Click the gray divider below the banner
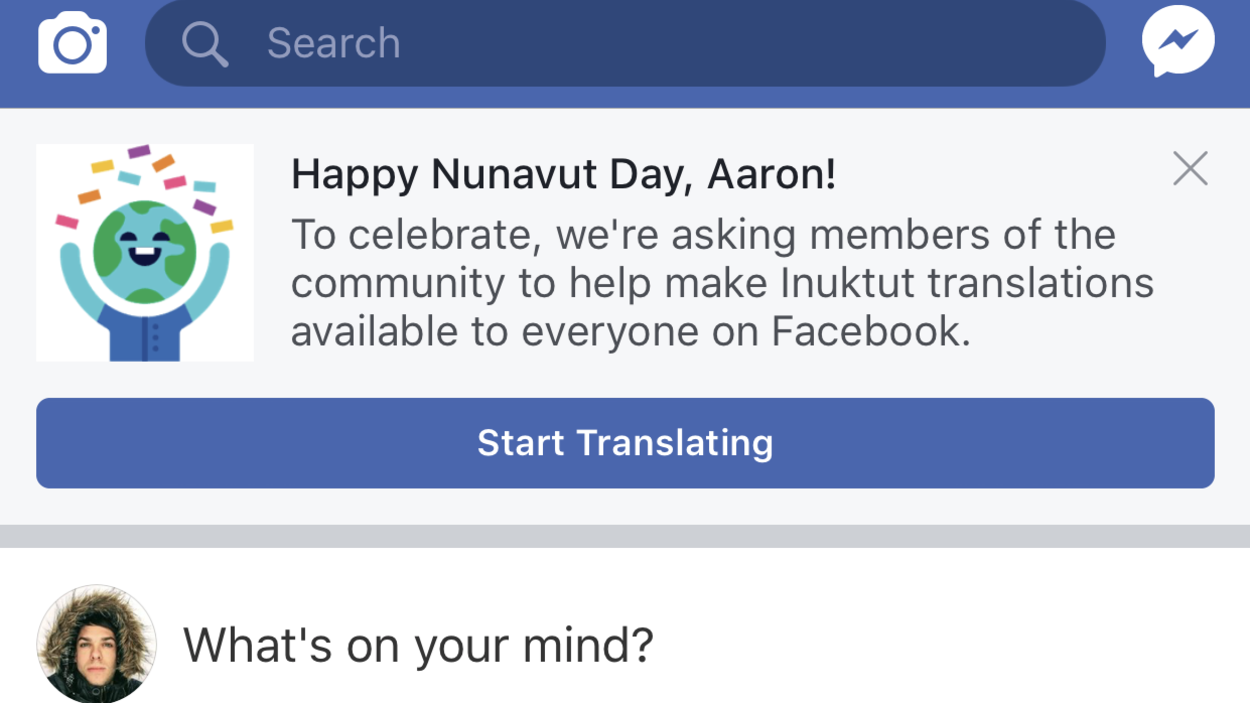Viewport: 1250px width, 703px height. (625, 536)
